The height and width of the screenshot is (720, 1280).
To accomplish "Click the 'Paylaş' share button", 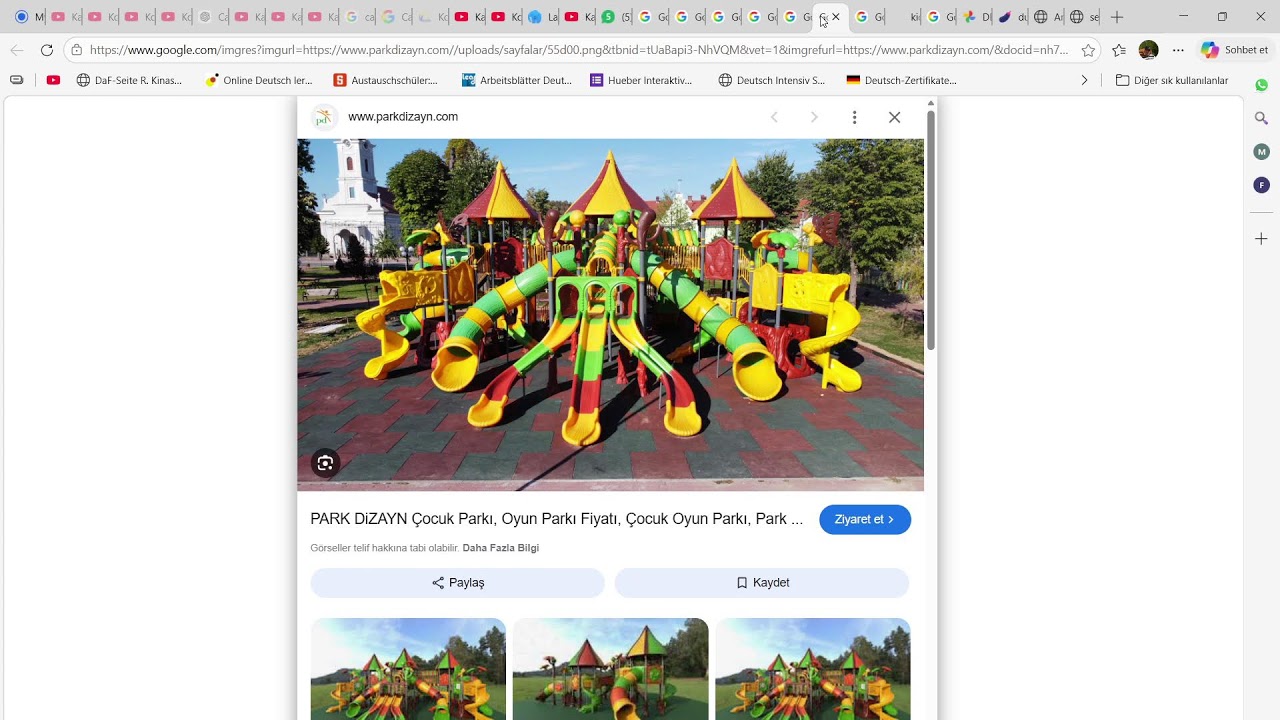I will tap(458, 583).
